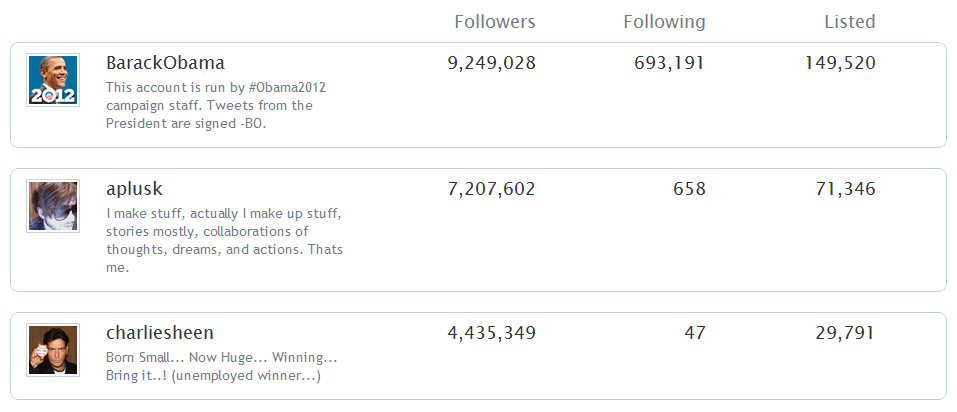
Task: Sort by the Listed column header
Action: pyautogui.click(x=849, y=22)
